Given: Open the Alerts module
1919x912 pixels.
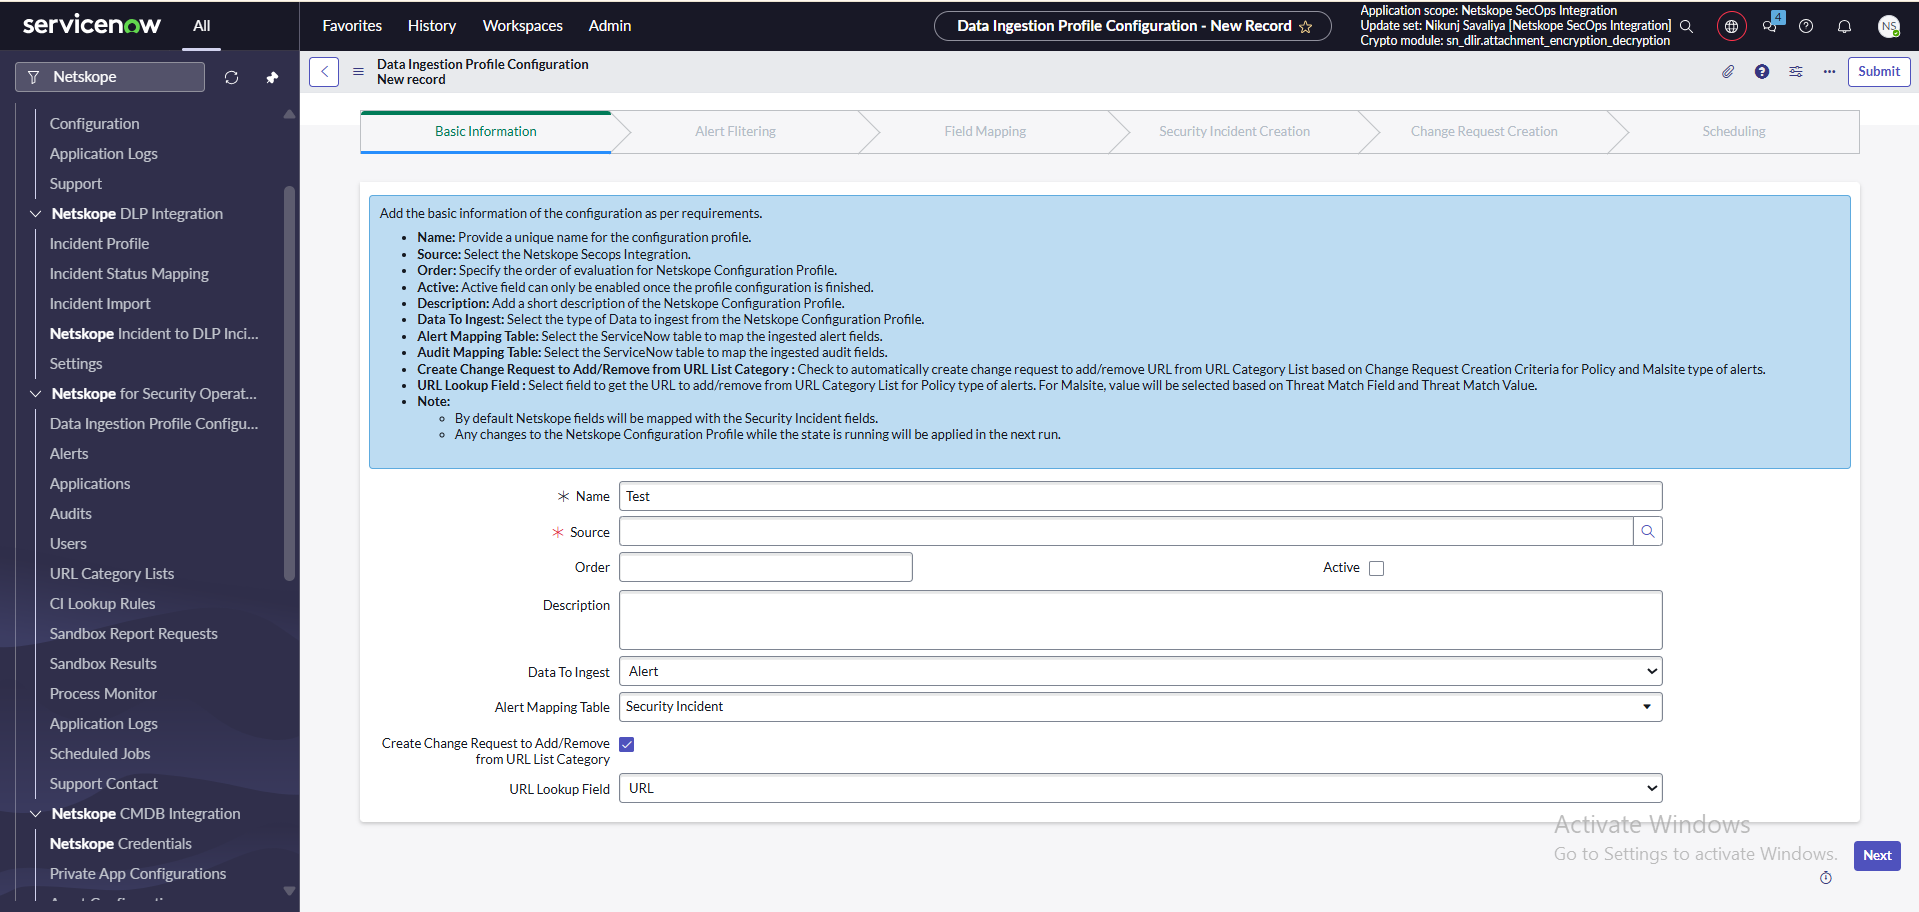Looking at the screenshot, I should [69, 454].
